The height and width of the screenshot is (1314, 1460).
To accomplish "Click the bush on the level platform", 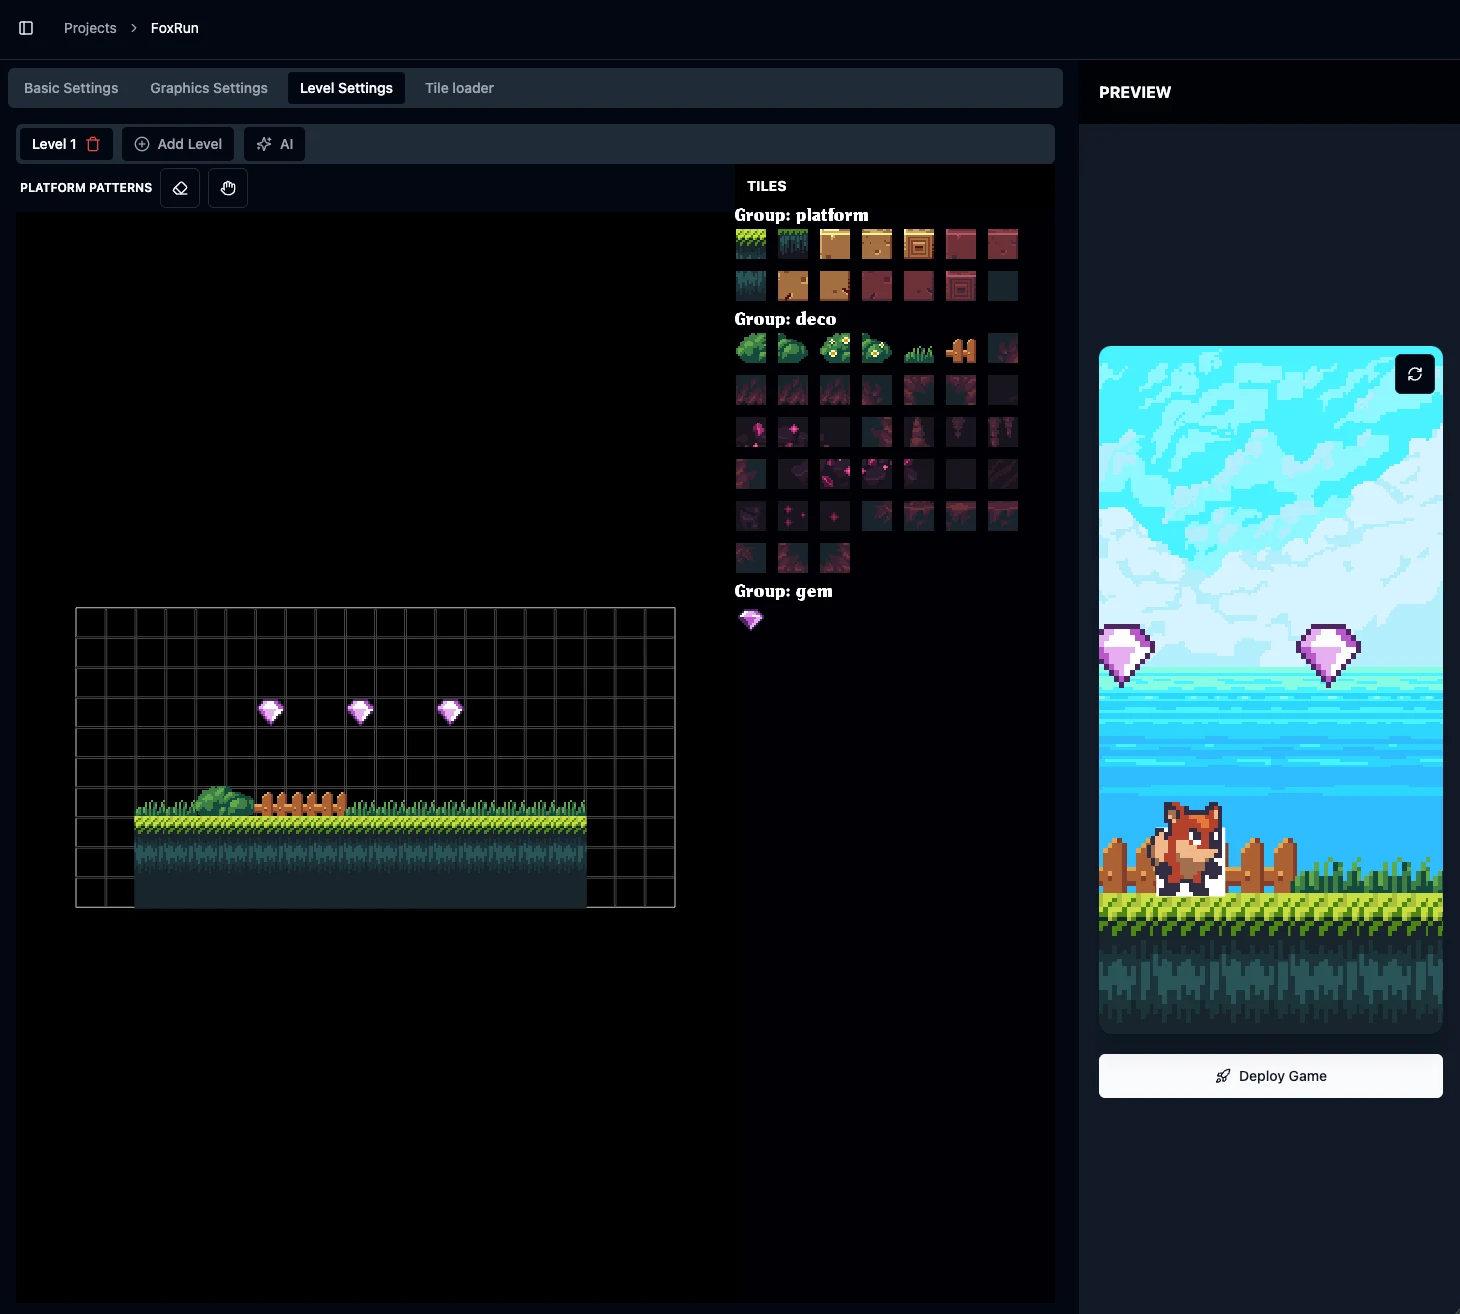I will pos(224,801).
